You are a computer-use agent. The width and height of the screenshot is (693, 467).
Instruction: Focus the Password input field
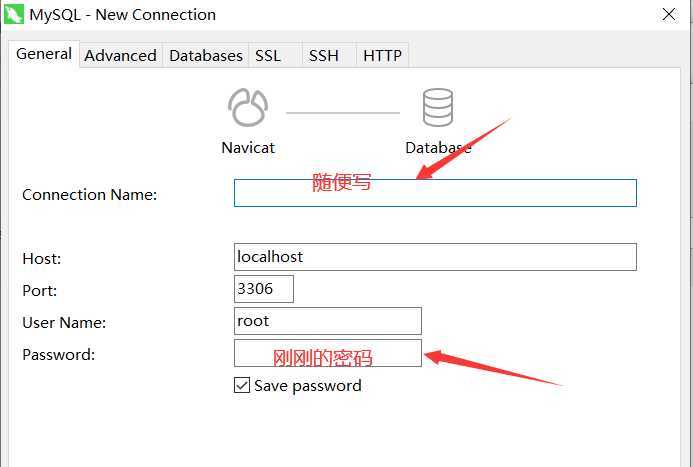(x=327, y=353)
